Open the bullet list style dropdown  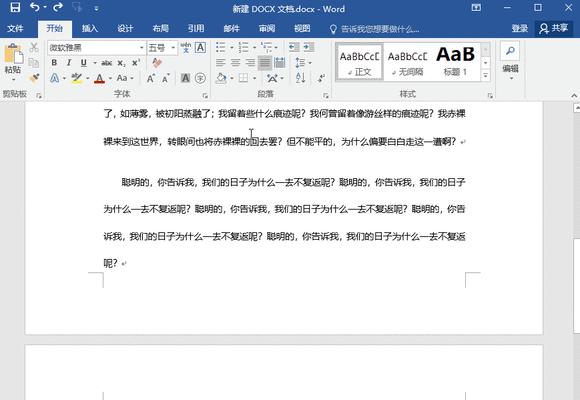(x=232, y=47)
